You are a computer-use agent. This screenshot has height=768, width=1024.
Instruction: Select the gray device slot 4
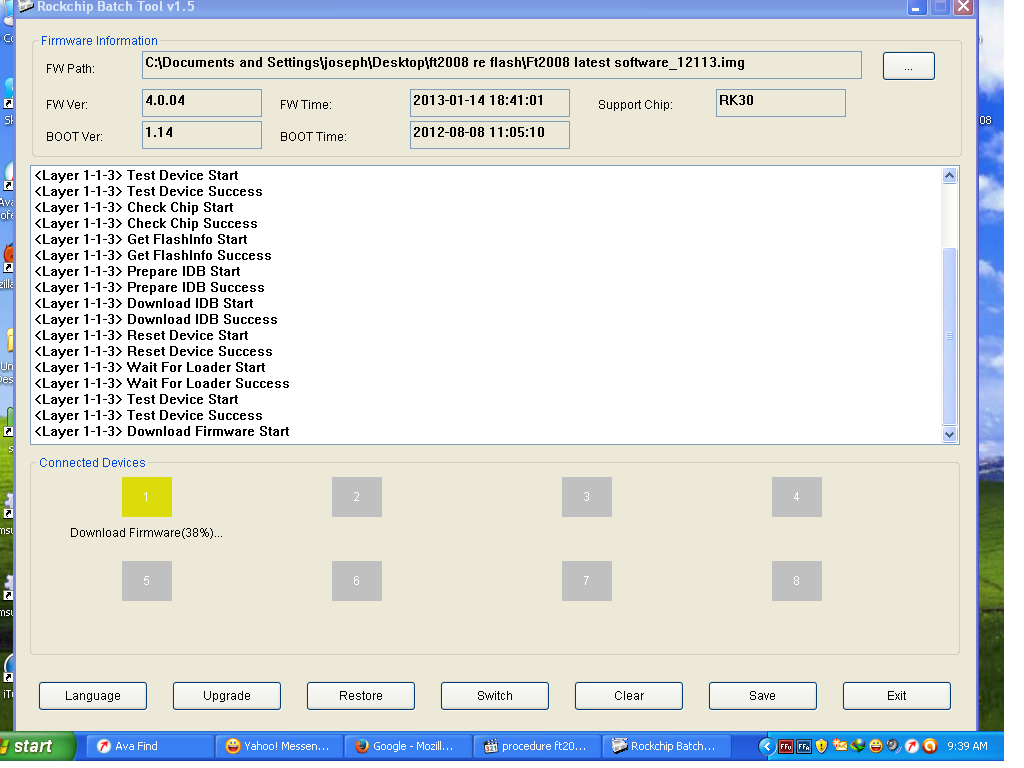tap(796, 497)
